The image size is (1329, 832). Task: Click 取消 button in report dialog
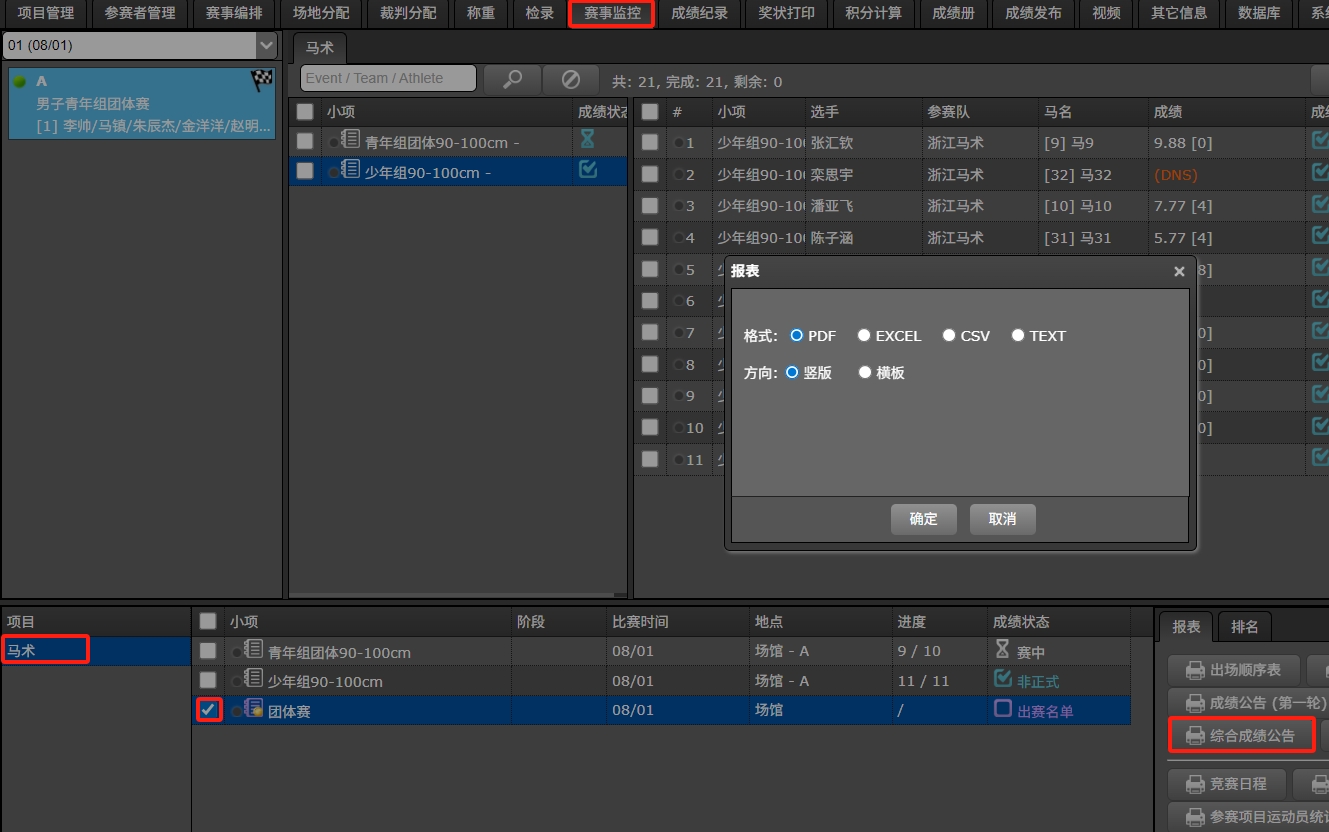[1002, 519]
